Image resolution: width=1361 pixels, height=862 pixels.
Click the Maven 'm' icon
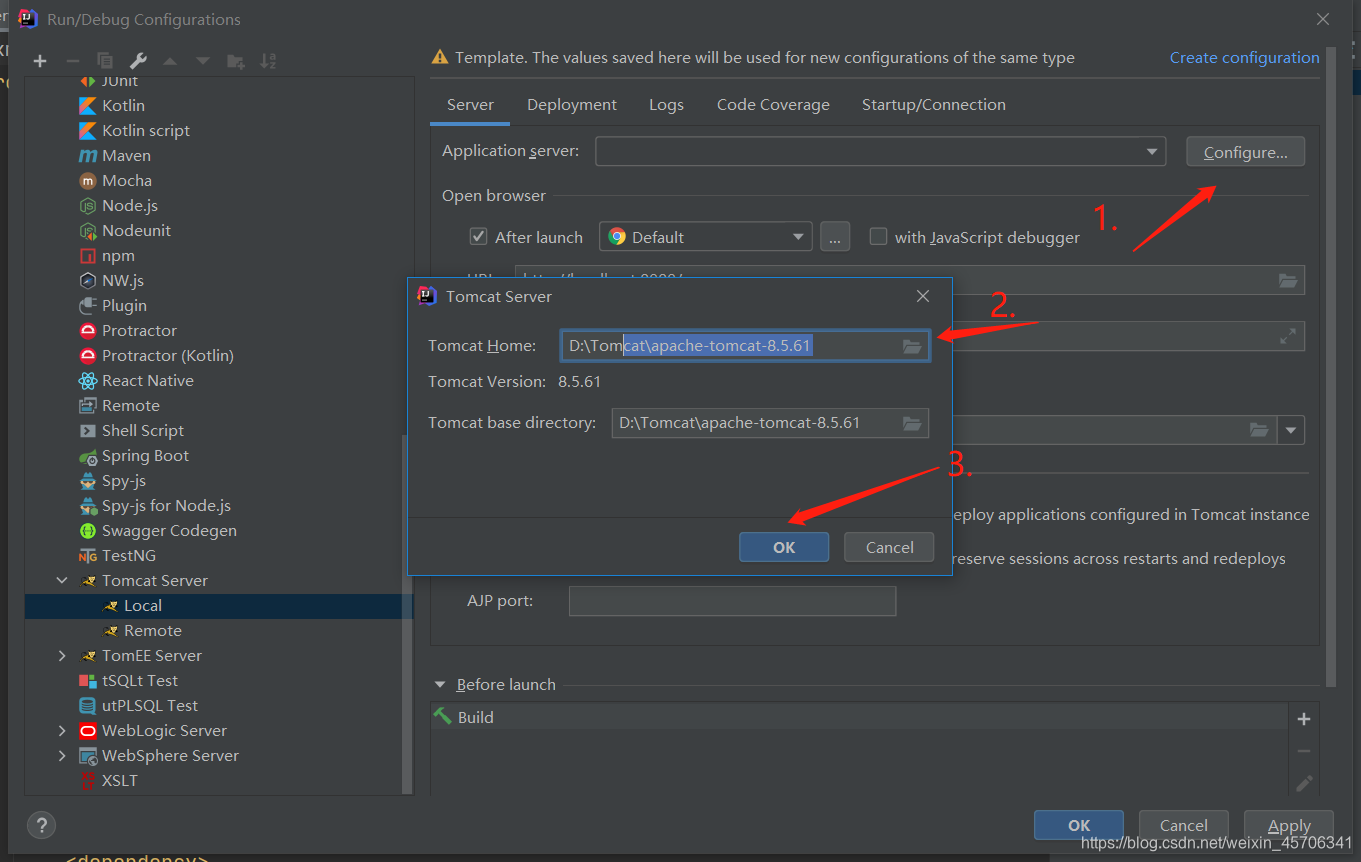pyautogui.click(x=87, y=155)
